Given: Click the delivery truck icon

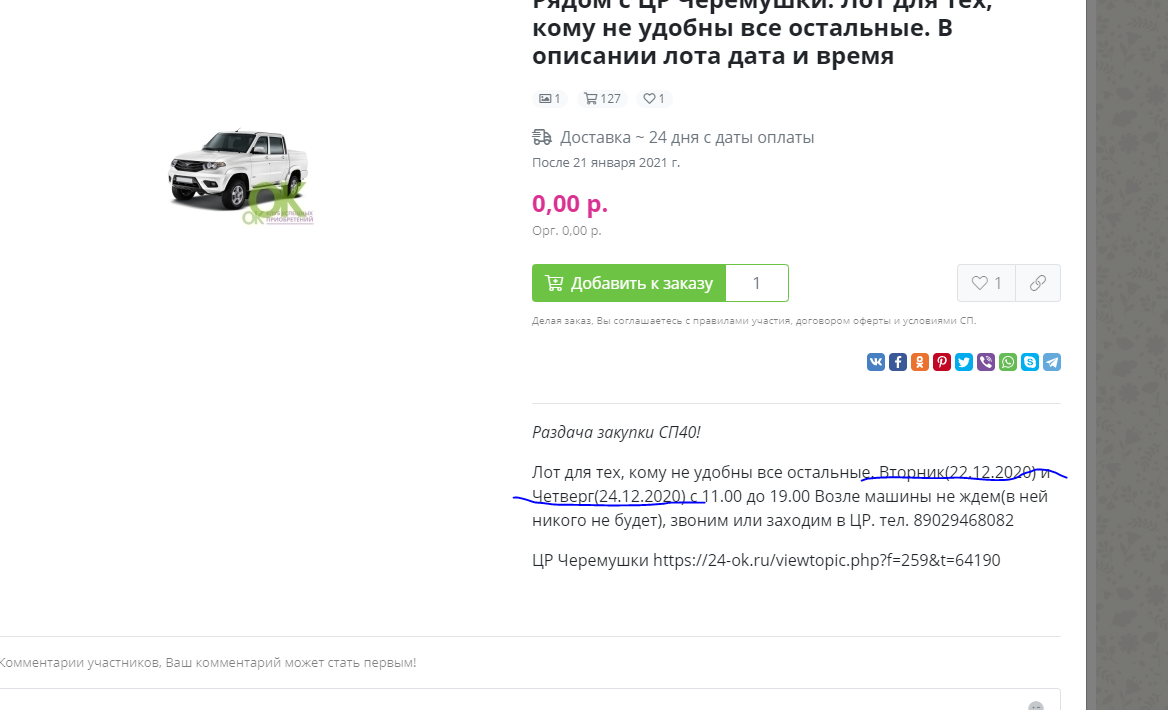Looking at the screenshot, I should 542,137.
